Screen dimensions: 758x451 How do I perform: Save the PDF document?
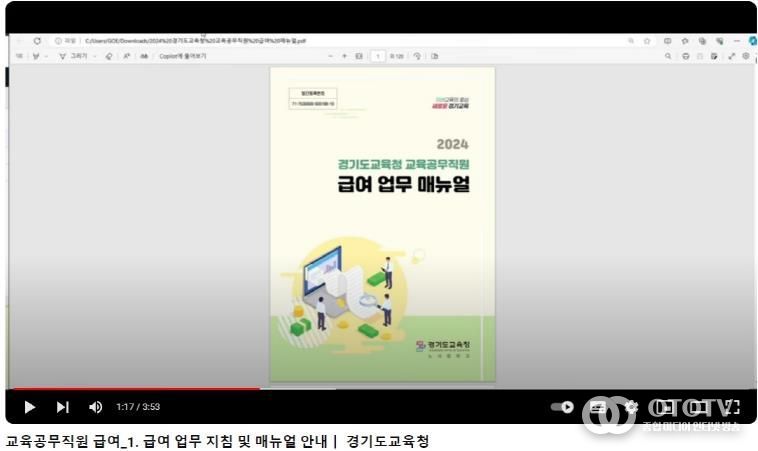tap(700, 56)
